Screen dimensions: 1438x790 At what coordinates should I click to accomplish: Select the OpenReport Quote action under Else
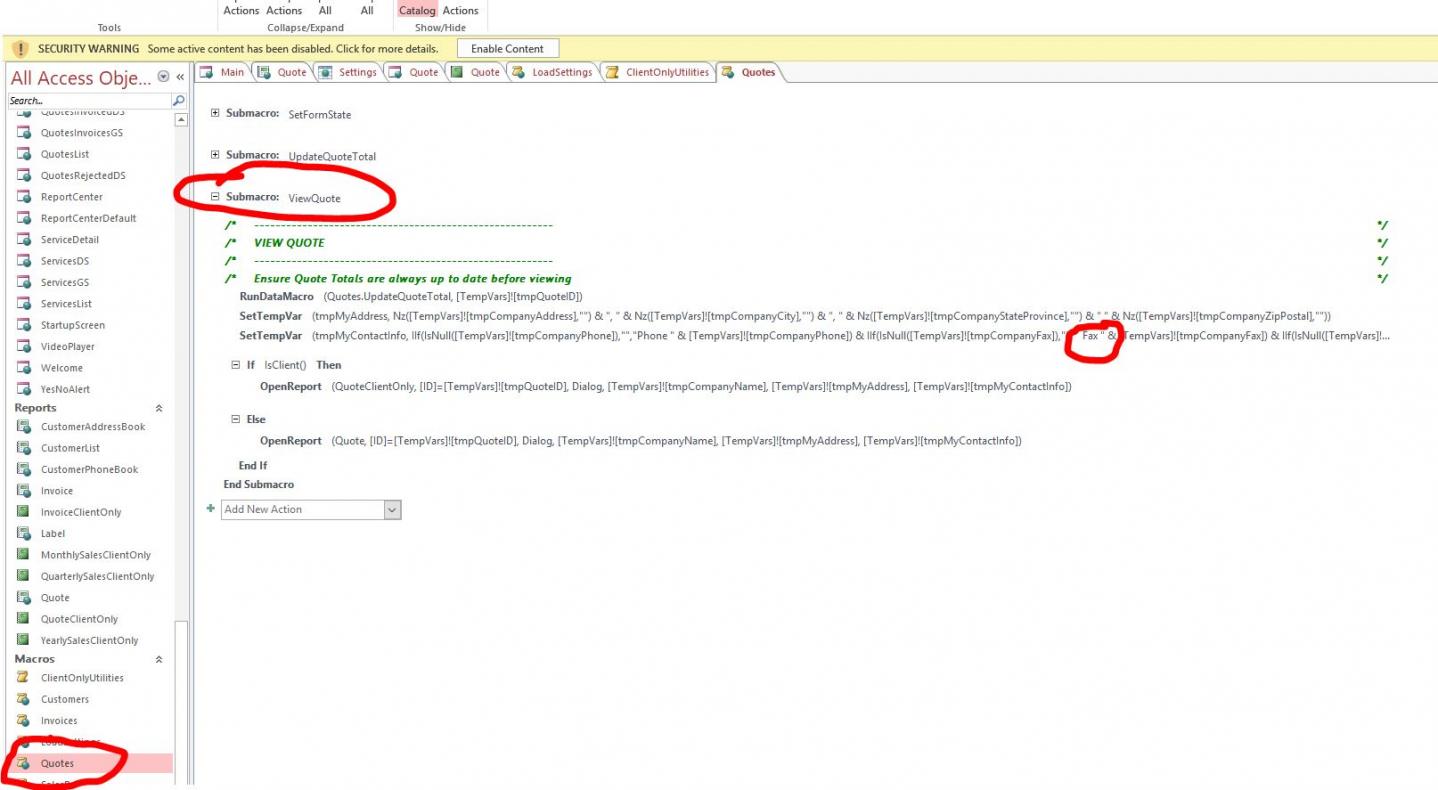pos(641,441)
